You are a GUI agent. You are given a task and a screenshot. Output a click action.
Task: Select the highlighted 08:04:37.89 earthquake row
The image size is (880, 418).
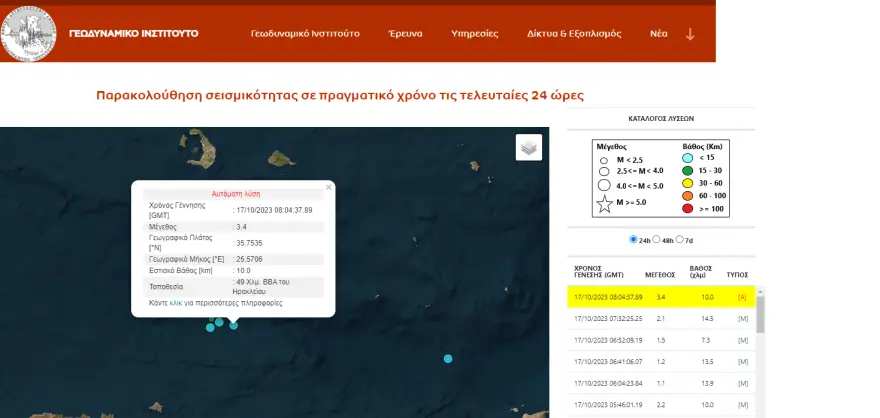[660, 296]
